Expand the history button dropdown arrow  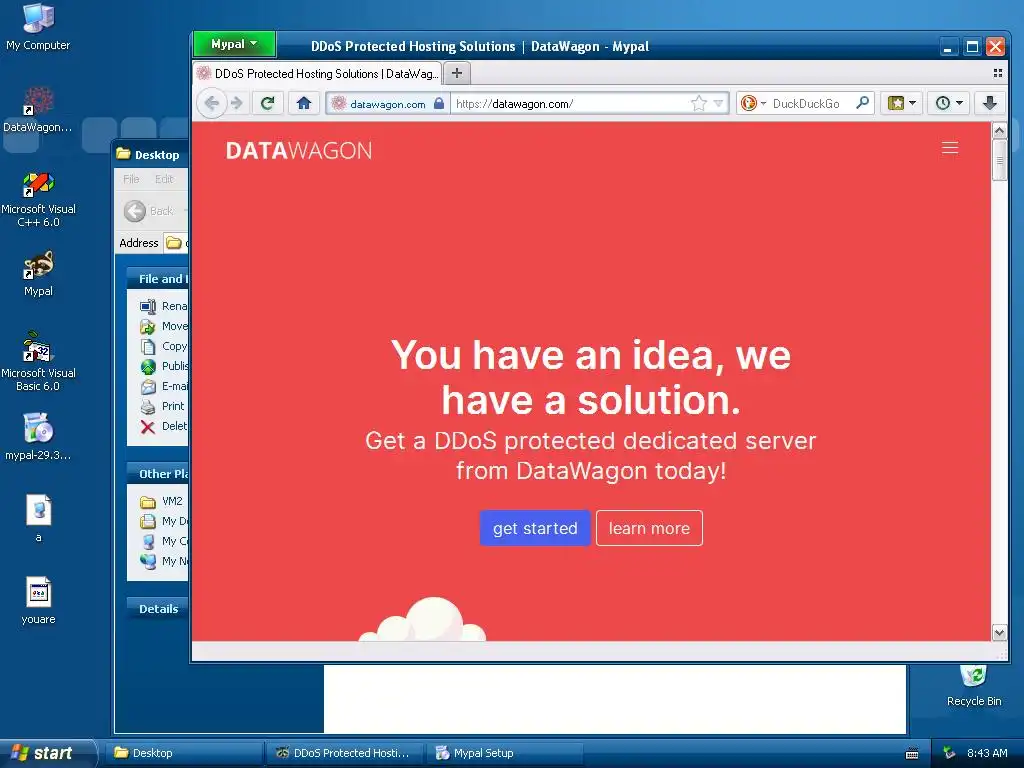[x=959, y=103]
